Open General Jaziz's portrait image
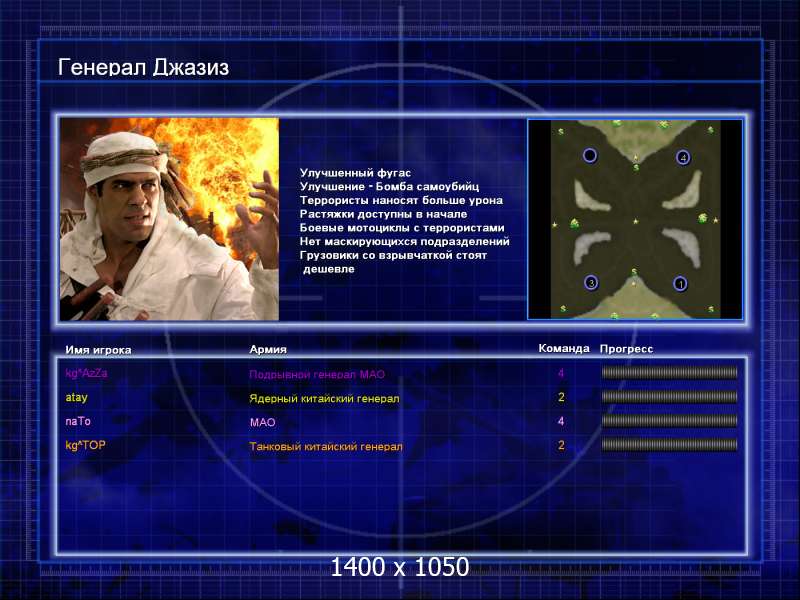This screenshot has width=800, height=600. [x=169, y=219]
